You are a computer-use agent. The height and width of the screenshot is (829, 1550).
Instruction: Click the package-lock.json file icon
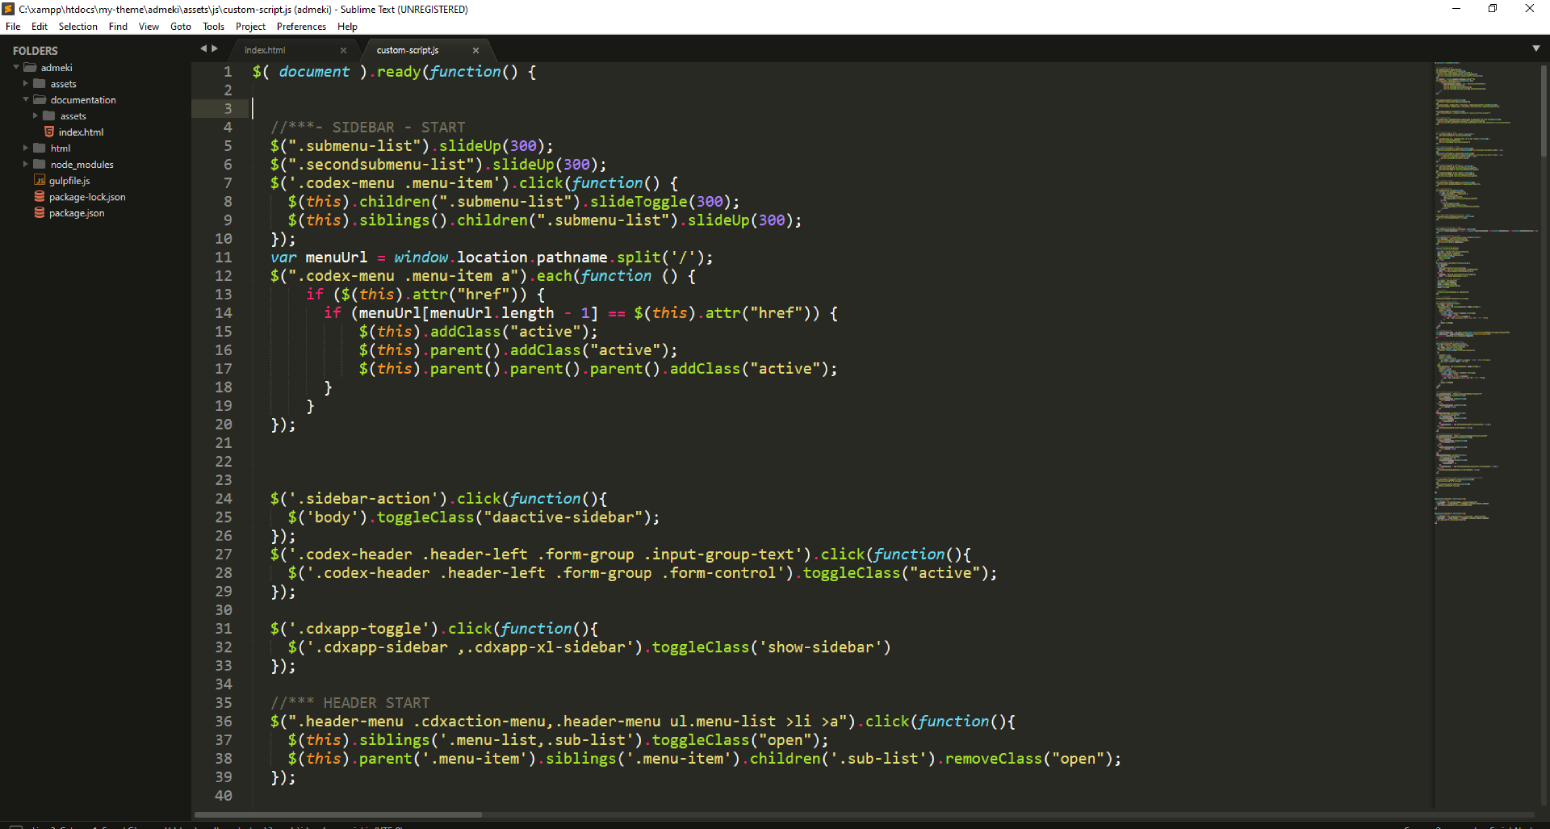[x=40, y=197]
